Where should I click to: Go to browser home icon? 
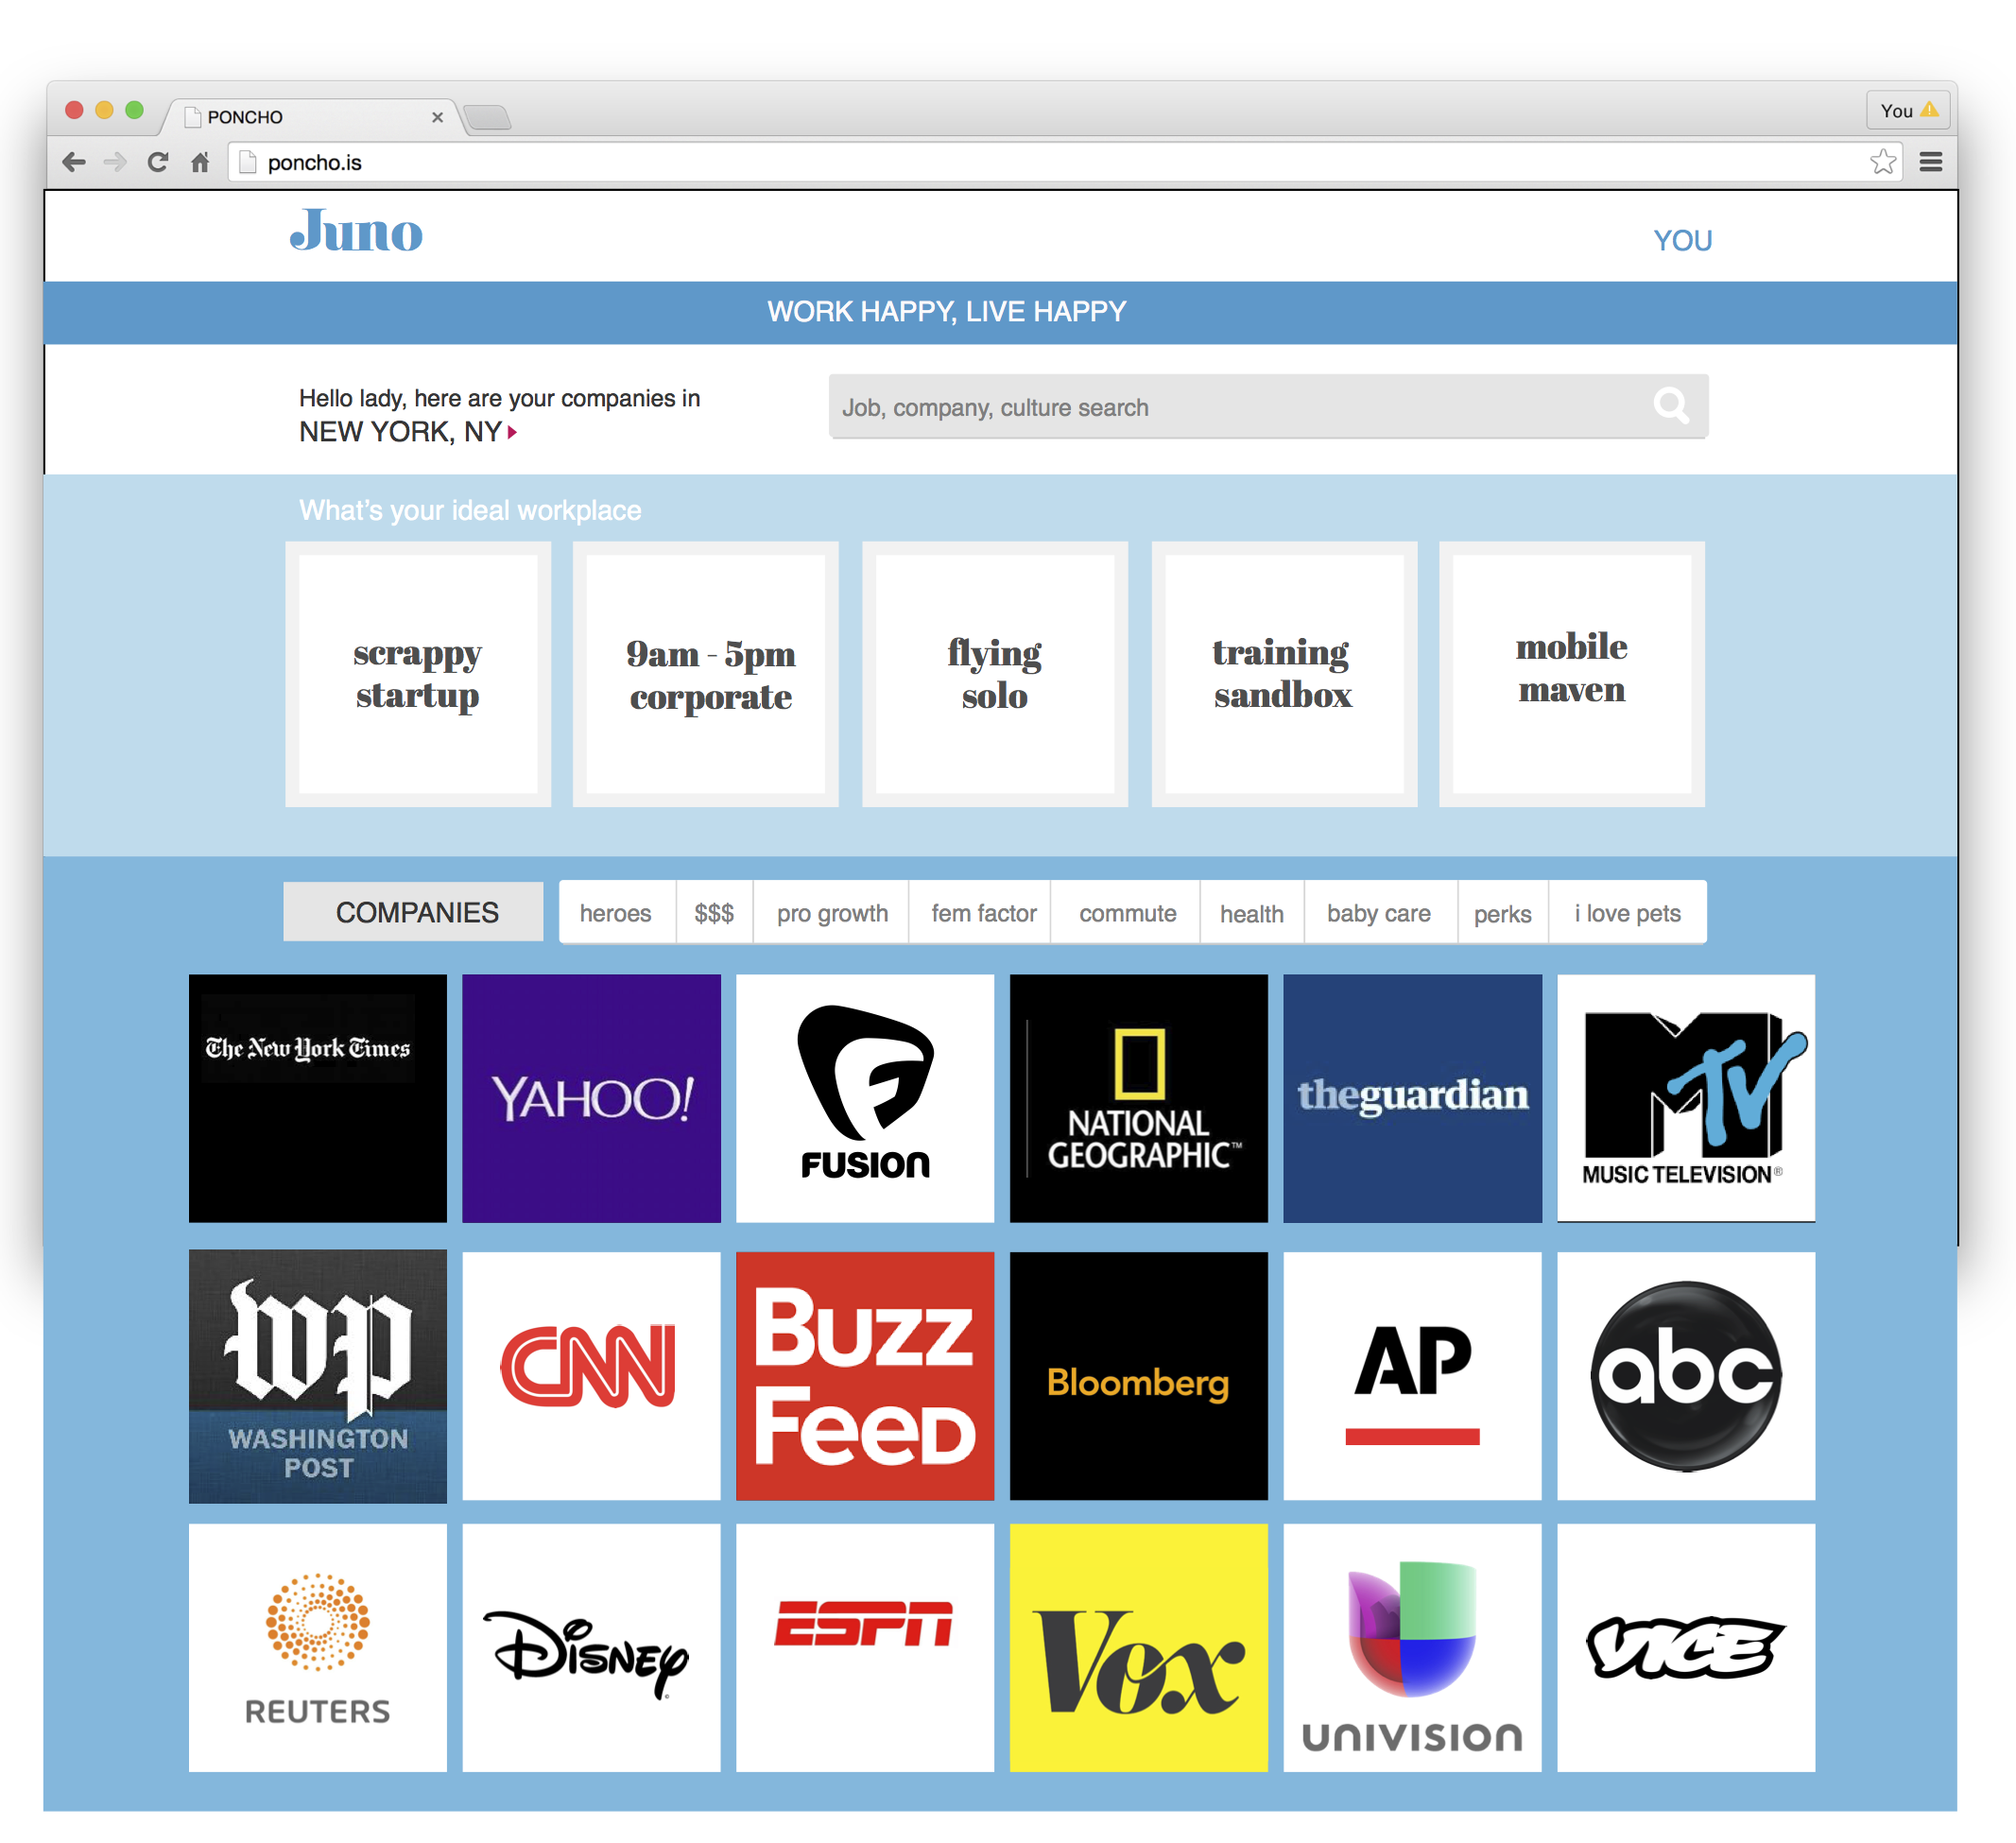click(201, 162)
